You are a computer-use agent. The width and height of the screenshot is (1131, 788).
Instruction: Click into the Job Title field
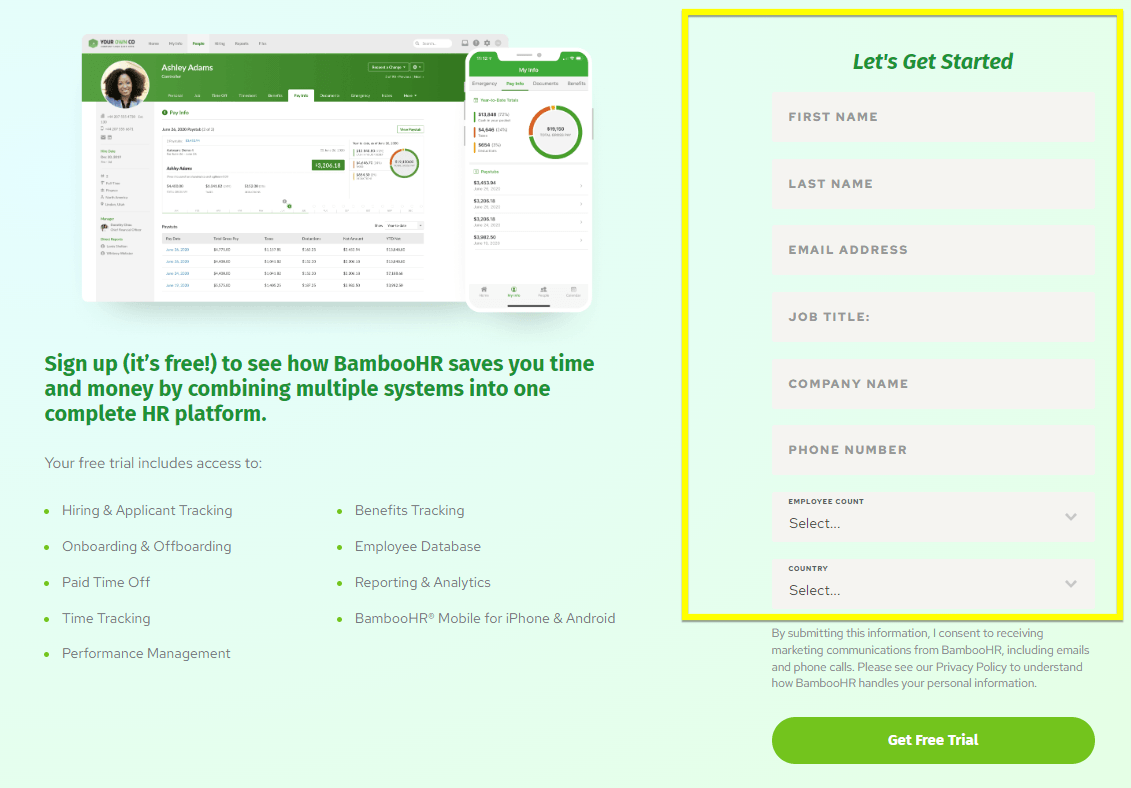pos(933,317)
